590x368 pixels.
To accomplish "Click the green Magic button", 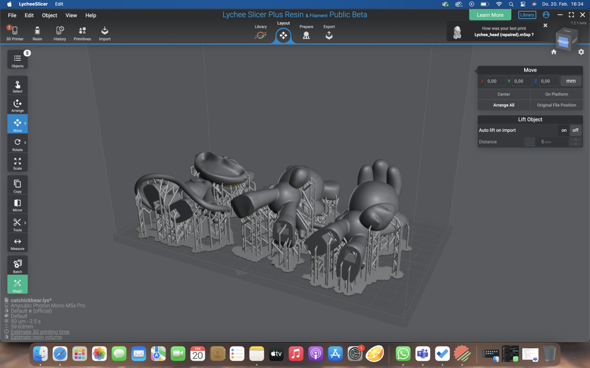I will pyautogui.click(x=17, y=284).
